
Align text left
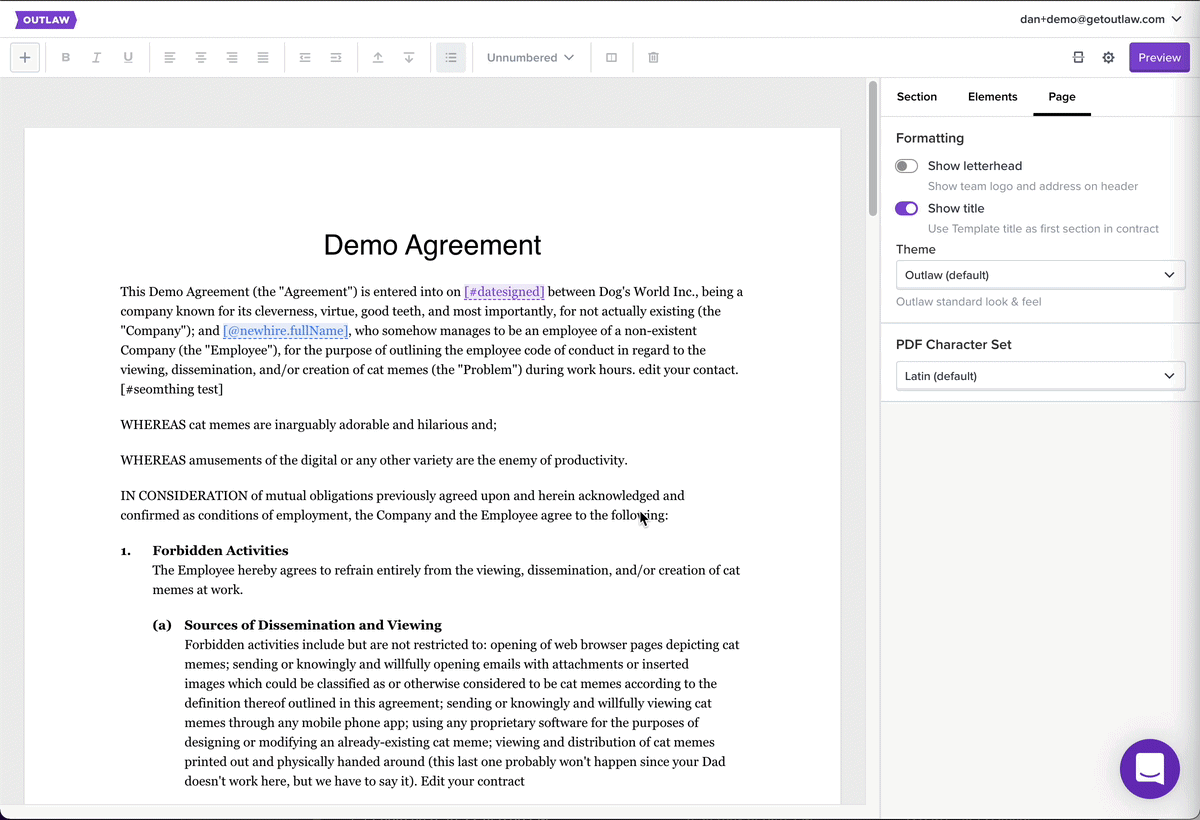[x=170, y=58]
